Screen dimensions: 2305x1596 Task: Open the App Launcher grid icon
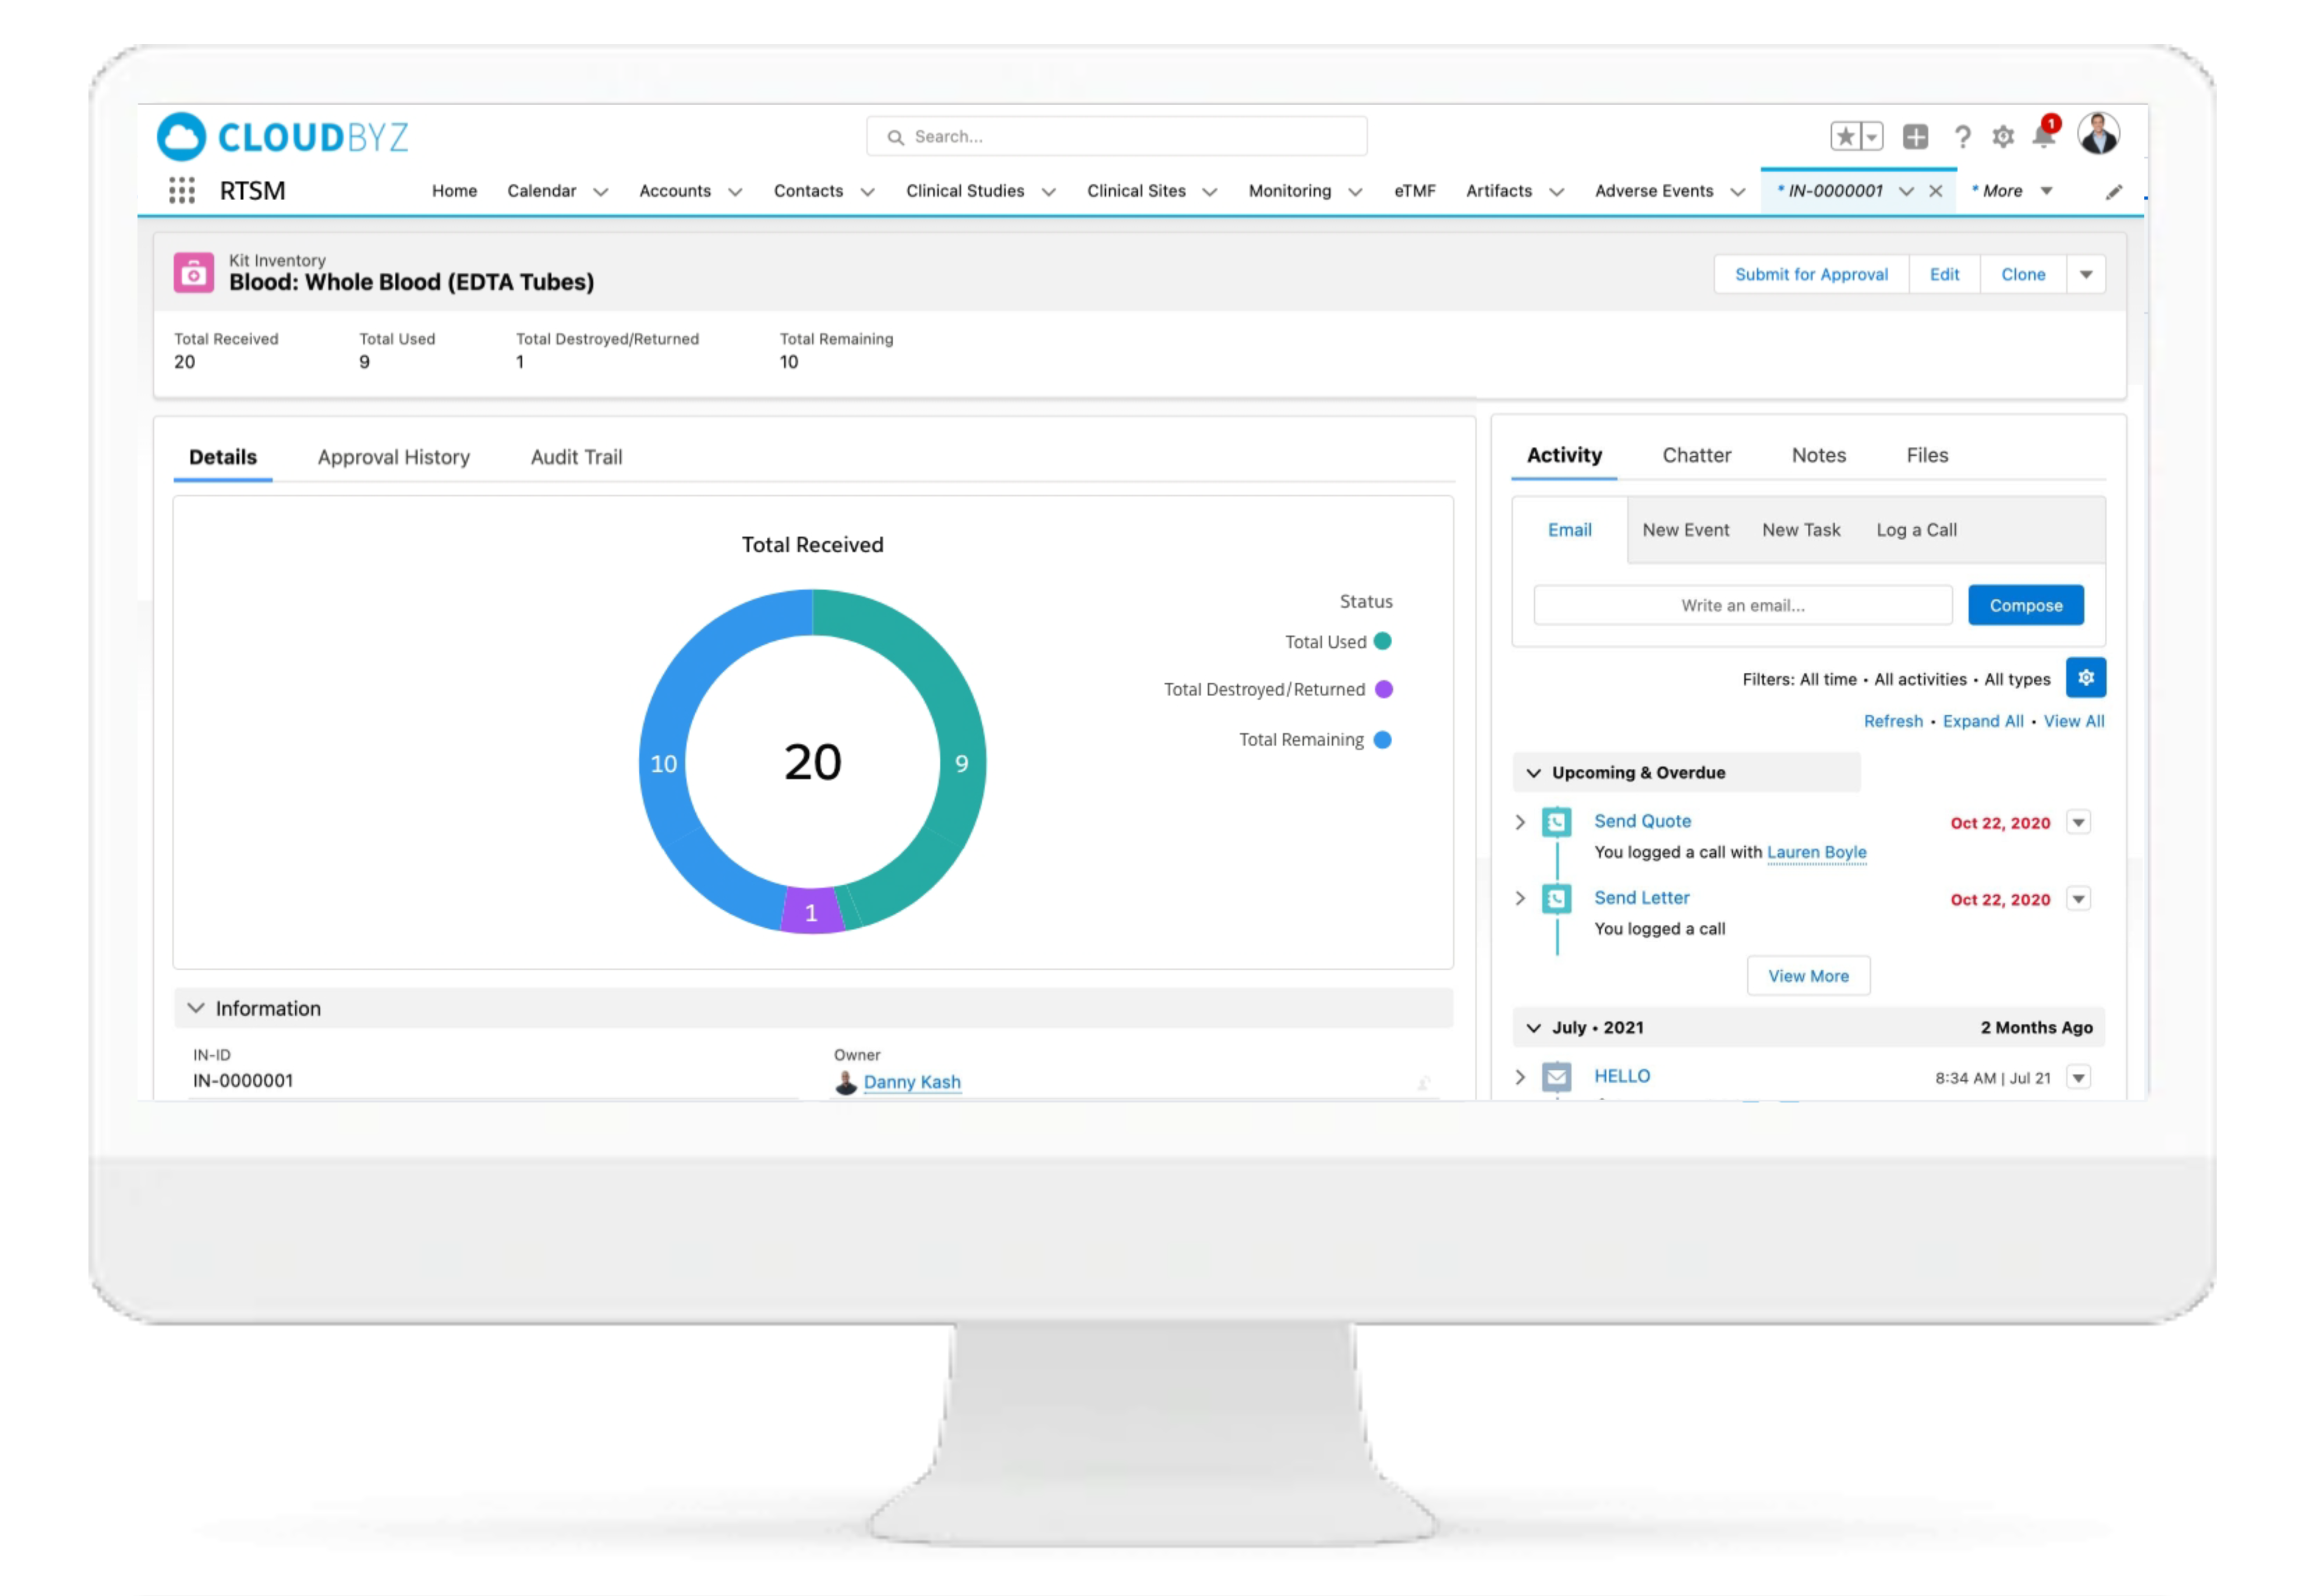181,190
